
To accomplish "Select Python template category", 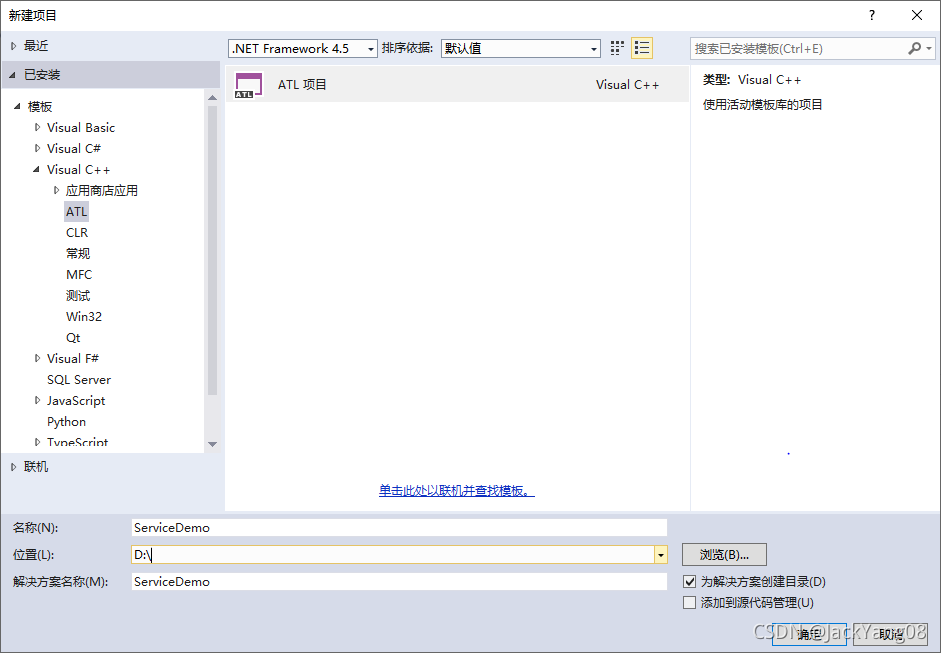I will [66, 421].
